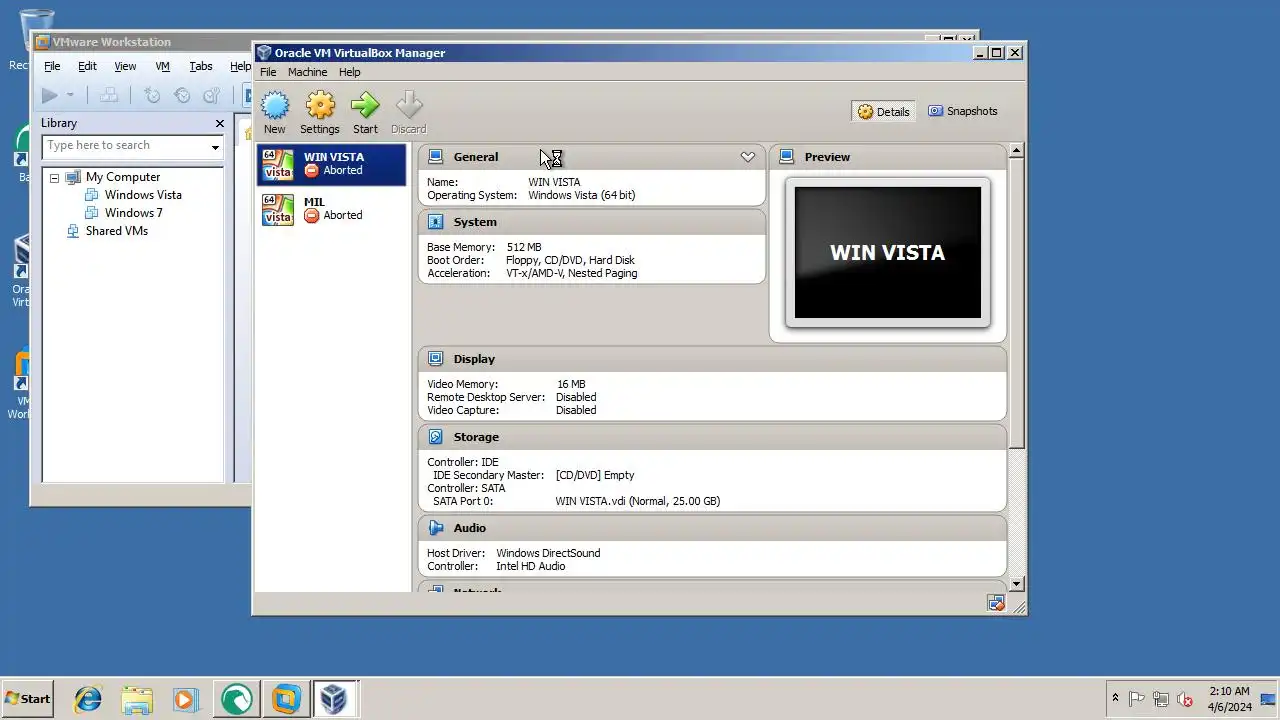Viewport: 1280px width, 720px height.
Task: Click the Preview section monitor icon
Action: (786, 157)
